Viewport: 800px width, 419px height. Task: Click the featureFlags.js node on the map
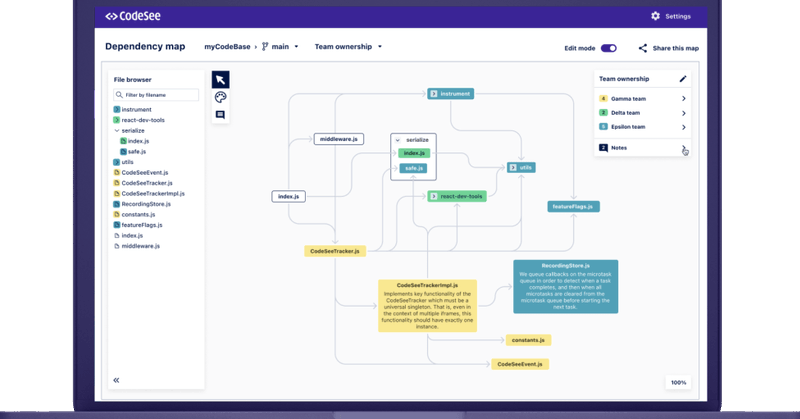573,207
